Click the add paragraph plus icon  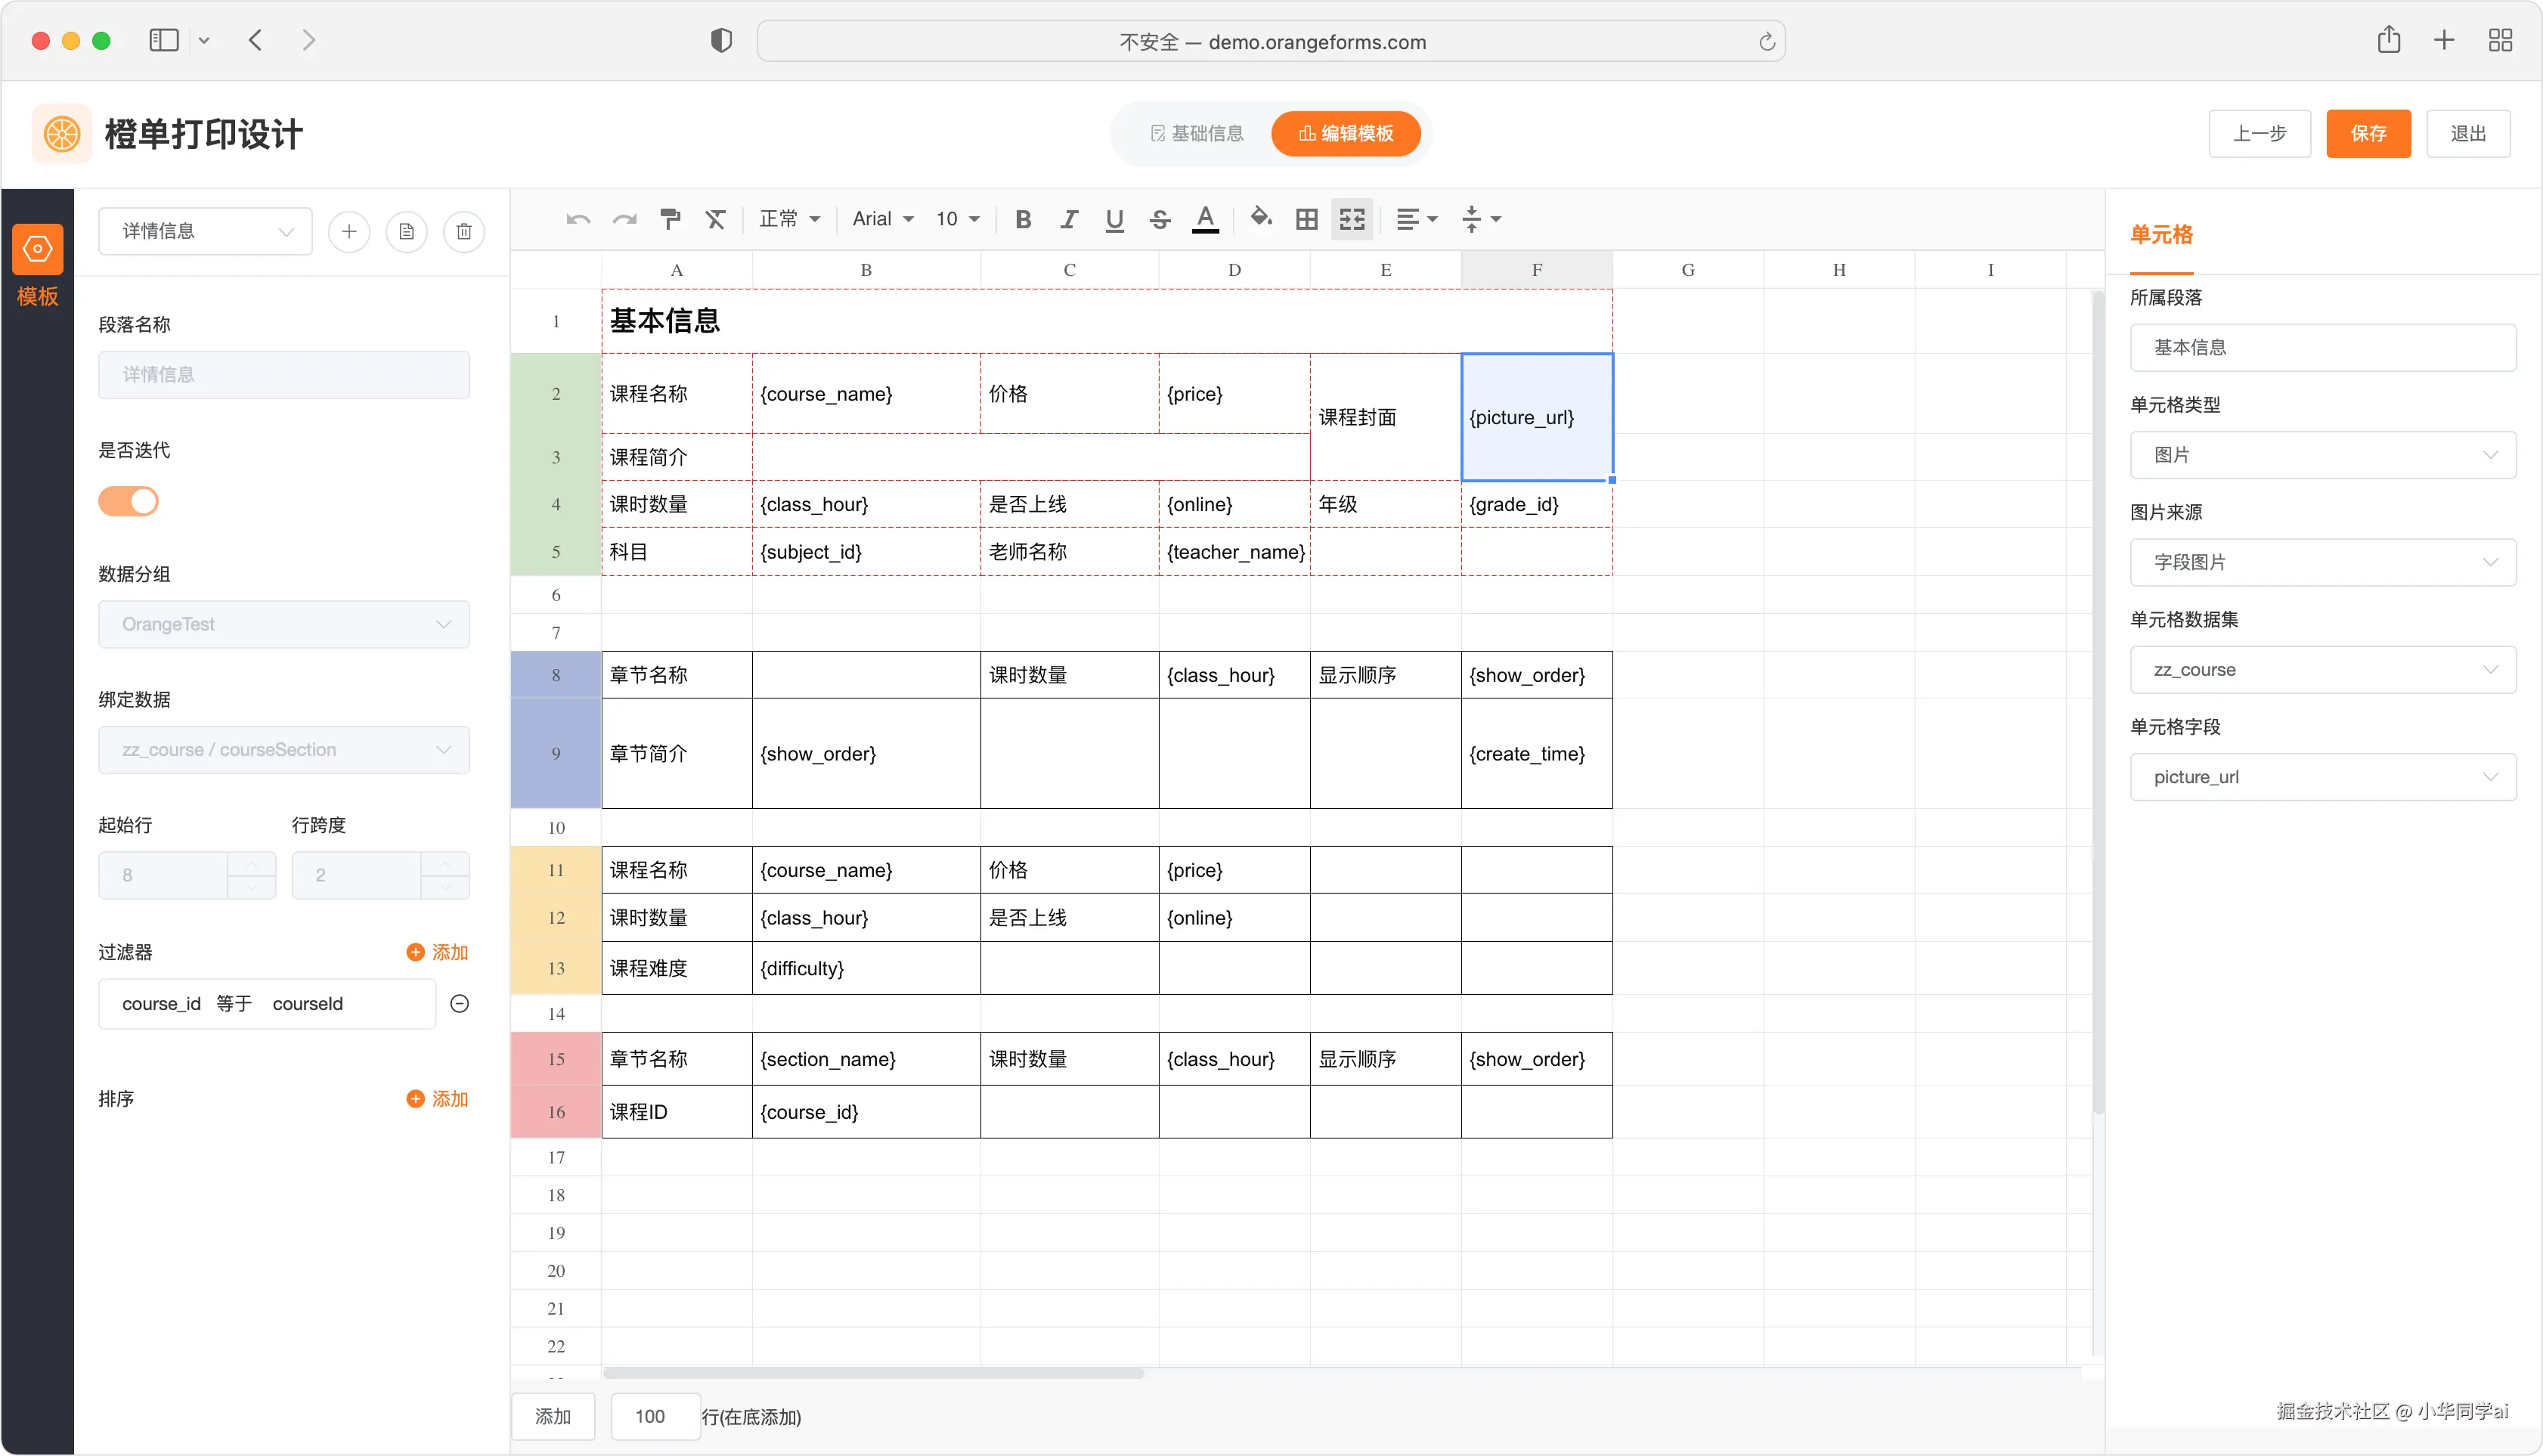pos(349,232)
